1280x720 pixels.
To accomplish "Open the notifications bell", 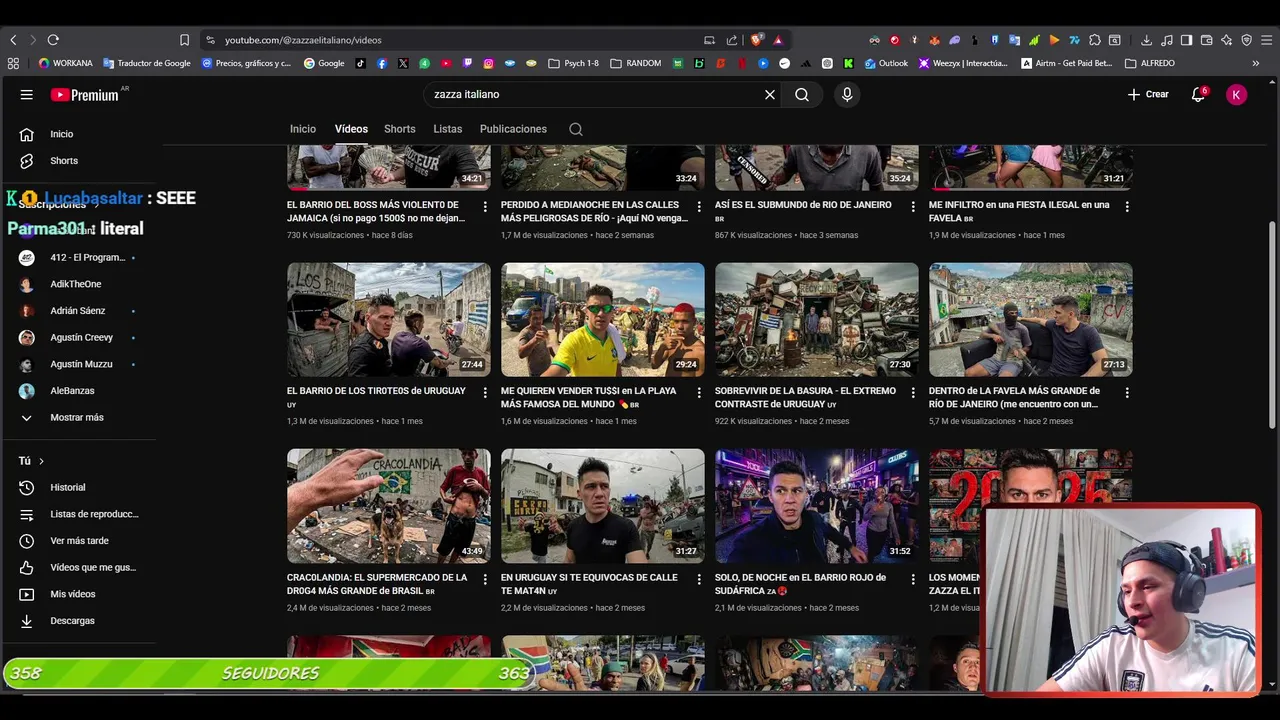I will (1198, 94).
